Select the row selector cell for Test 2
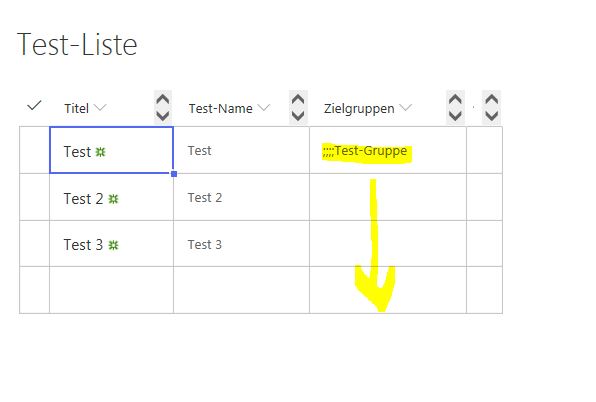Viewport: 596px width, 402px height. [x=35, y=197]
